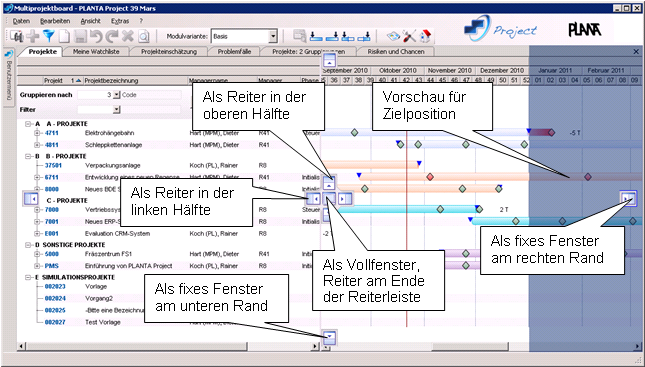Open the Extras menu
The height and width of the screenshot is (367, 645).
[120, 21]
